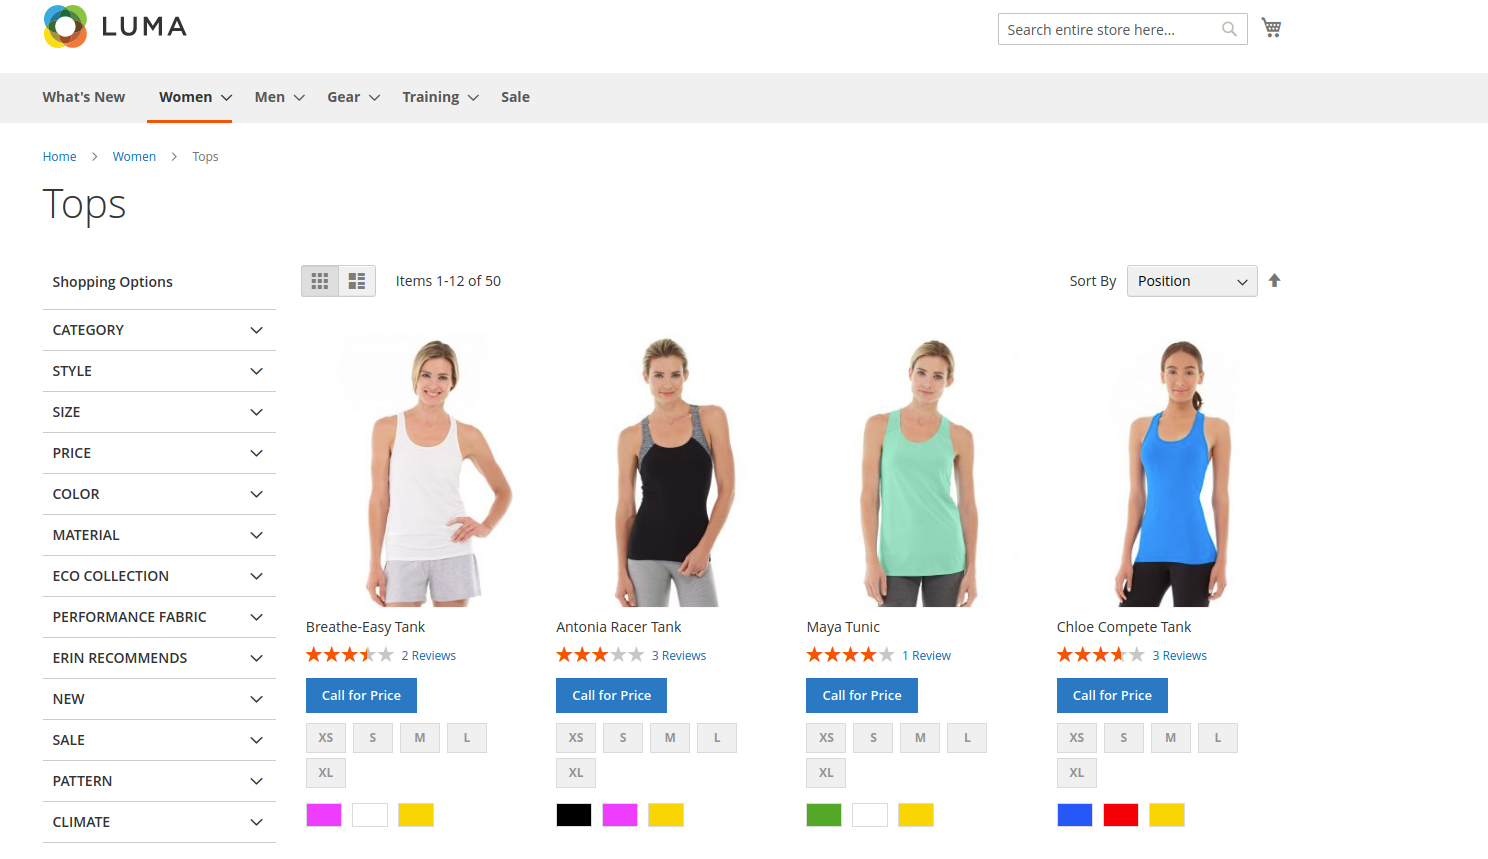Open the shopping cart icon

pyautogui.click(x=1271, y=28)
